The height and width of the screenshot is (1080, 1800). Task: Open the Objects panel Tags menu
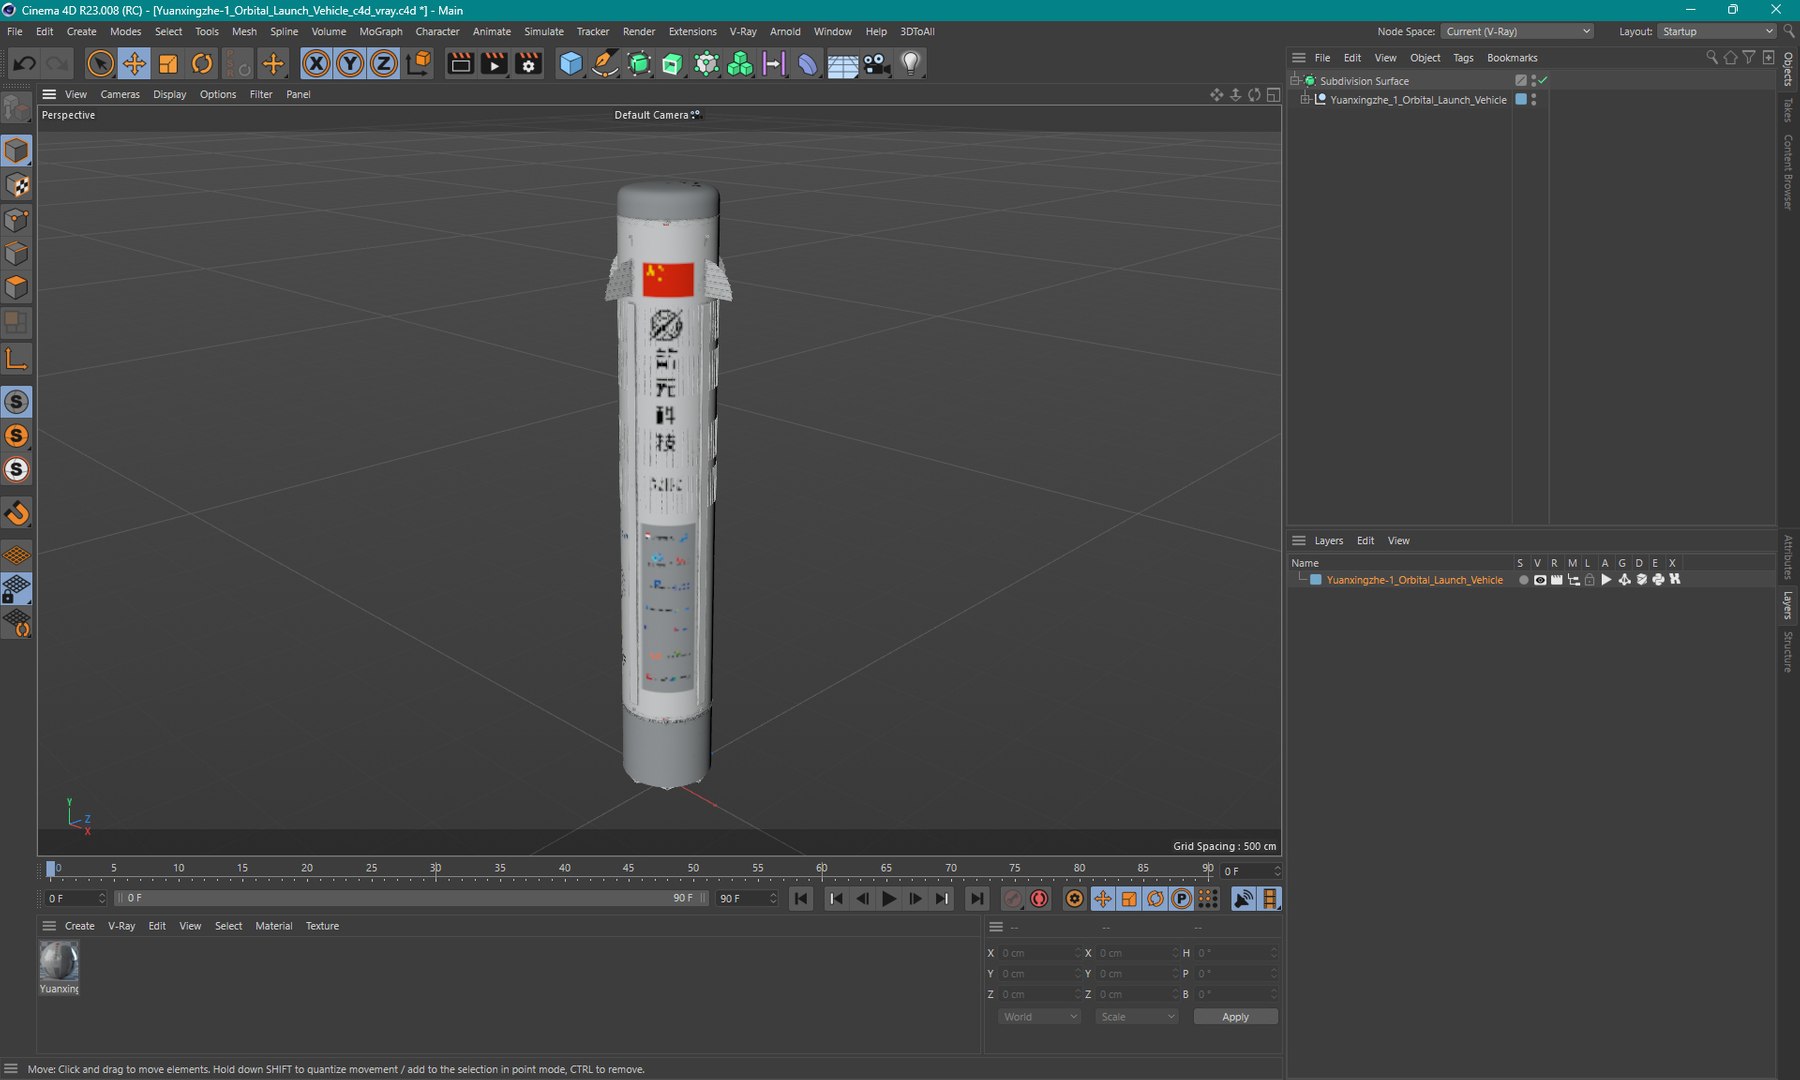tap(1463, 58)
